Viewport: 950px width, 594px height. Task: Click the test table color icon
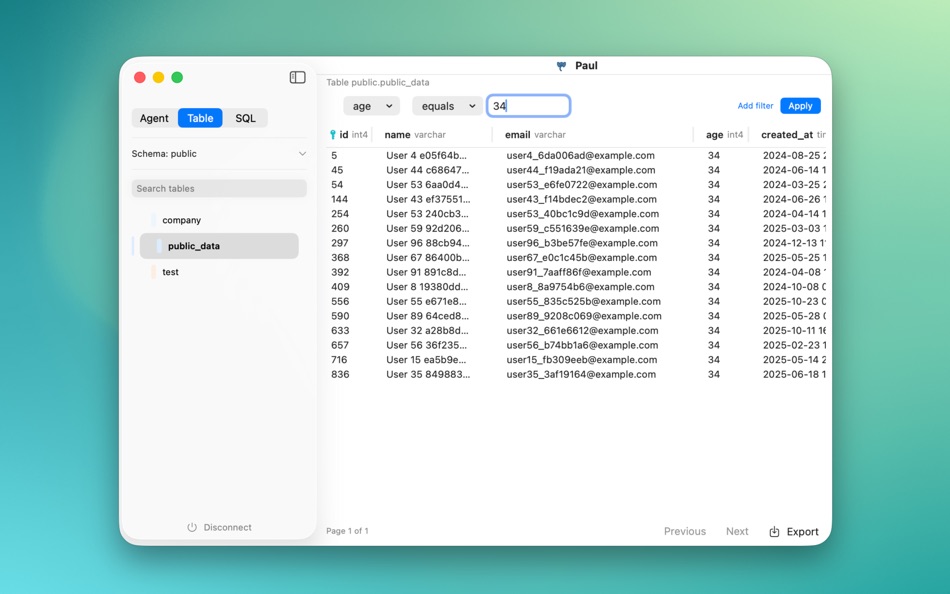click(x=153, y=272)
